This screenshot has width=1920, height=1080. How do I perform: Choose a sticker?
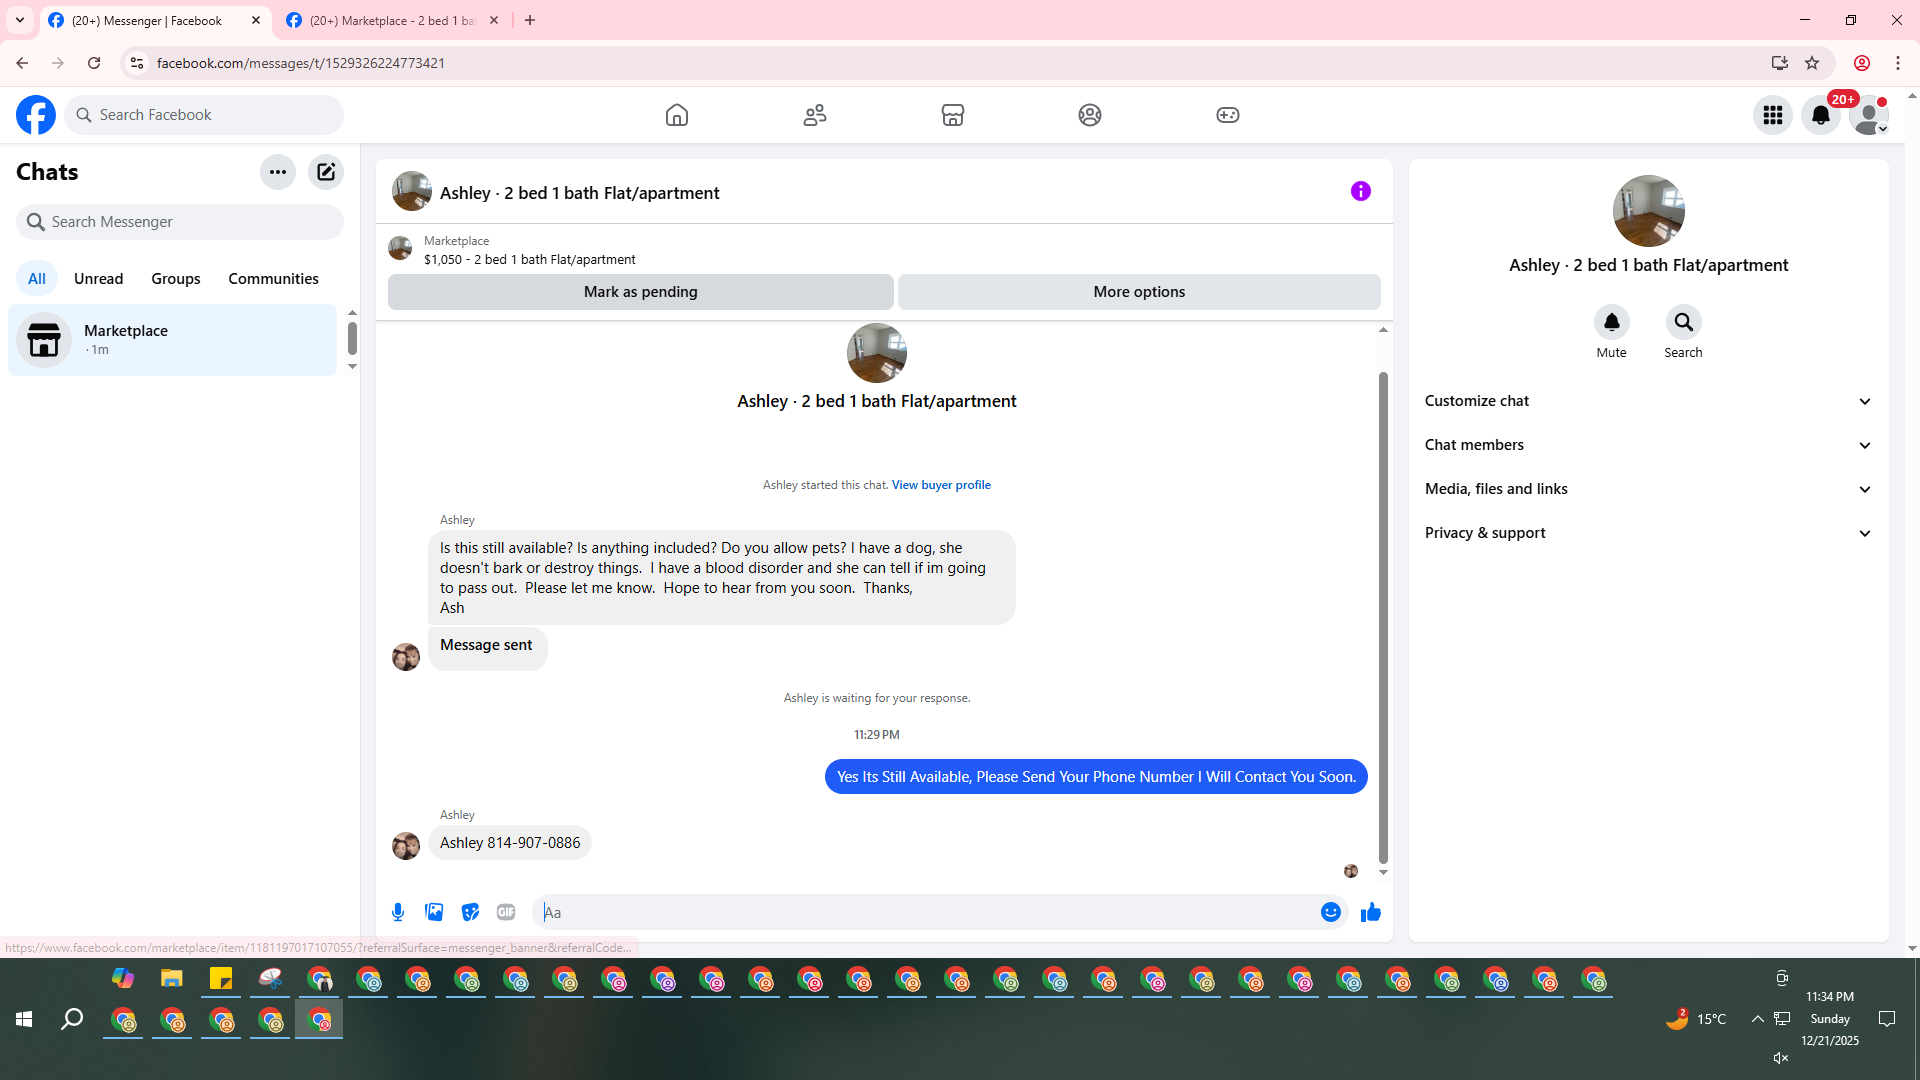pyautogui.click(x=470, y=912)
